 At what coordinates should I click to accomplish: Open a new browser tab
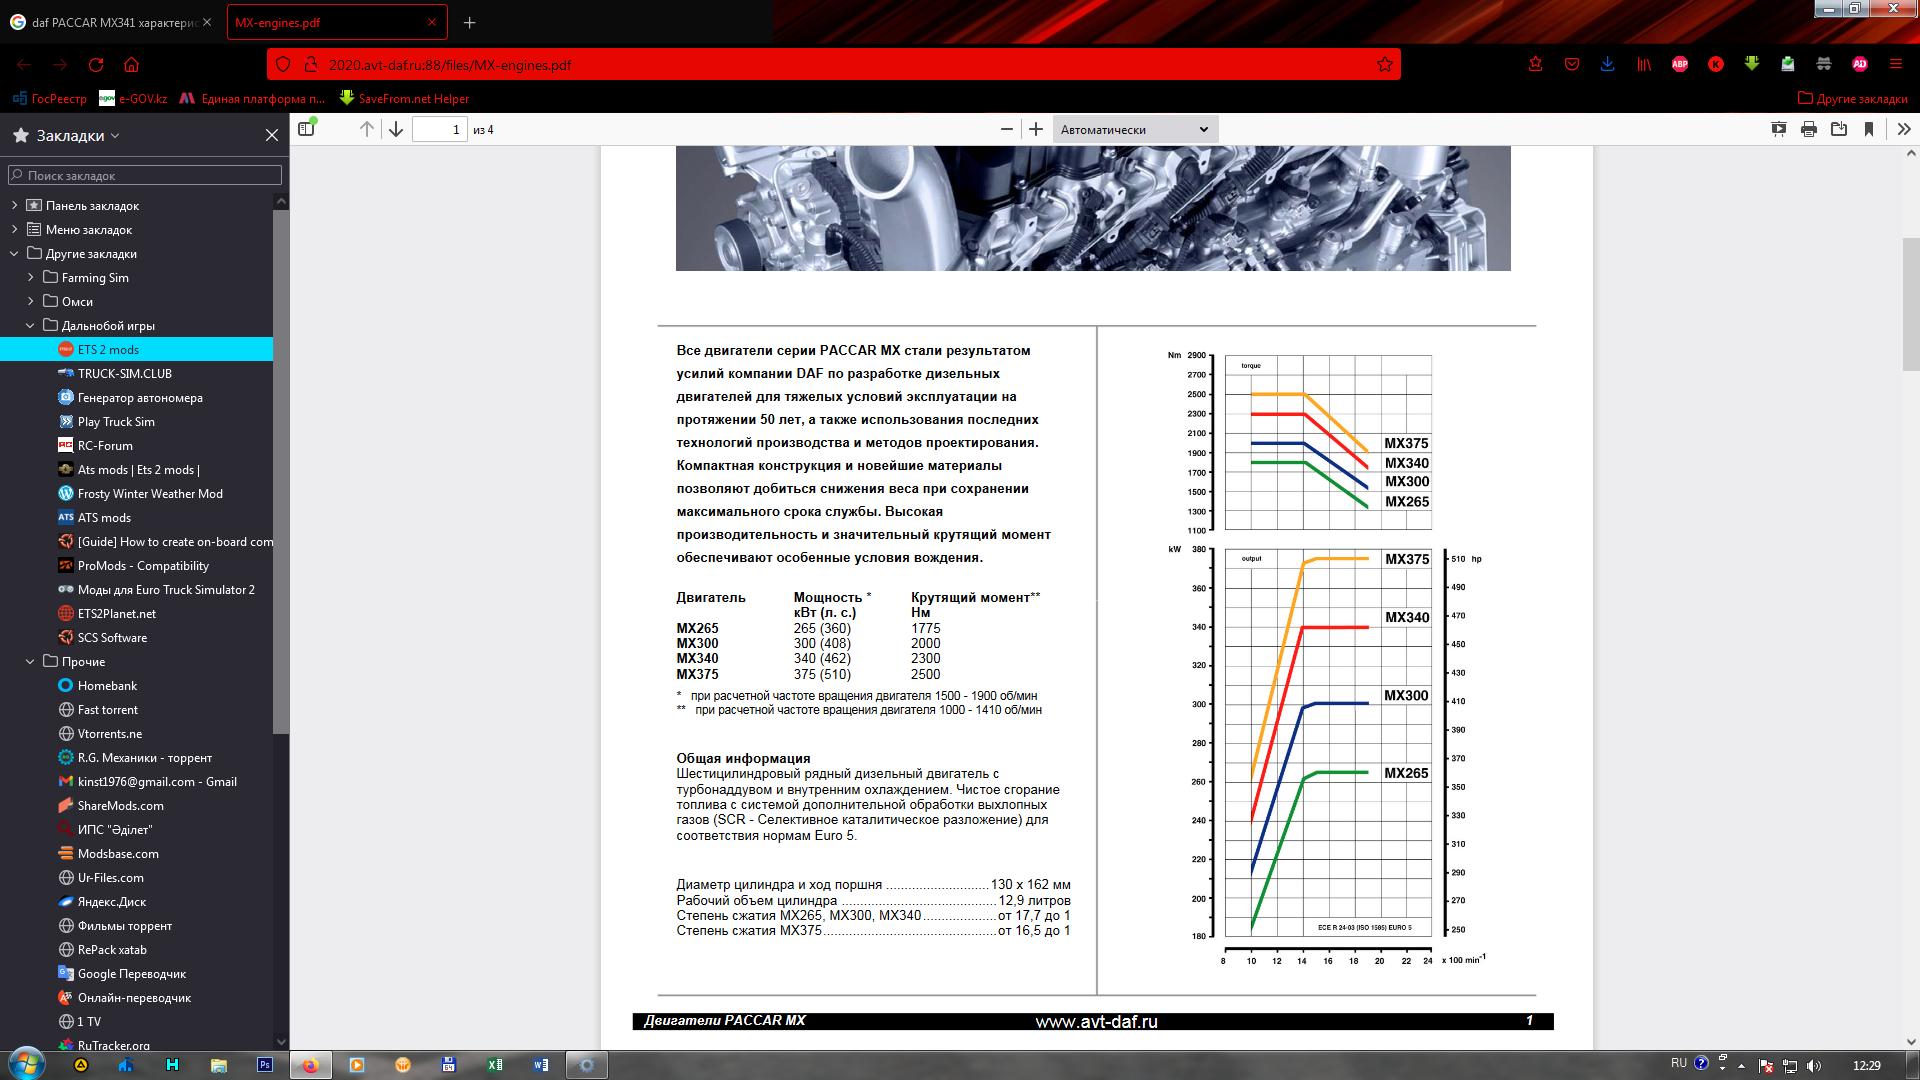pos(470,22)
